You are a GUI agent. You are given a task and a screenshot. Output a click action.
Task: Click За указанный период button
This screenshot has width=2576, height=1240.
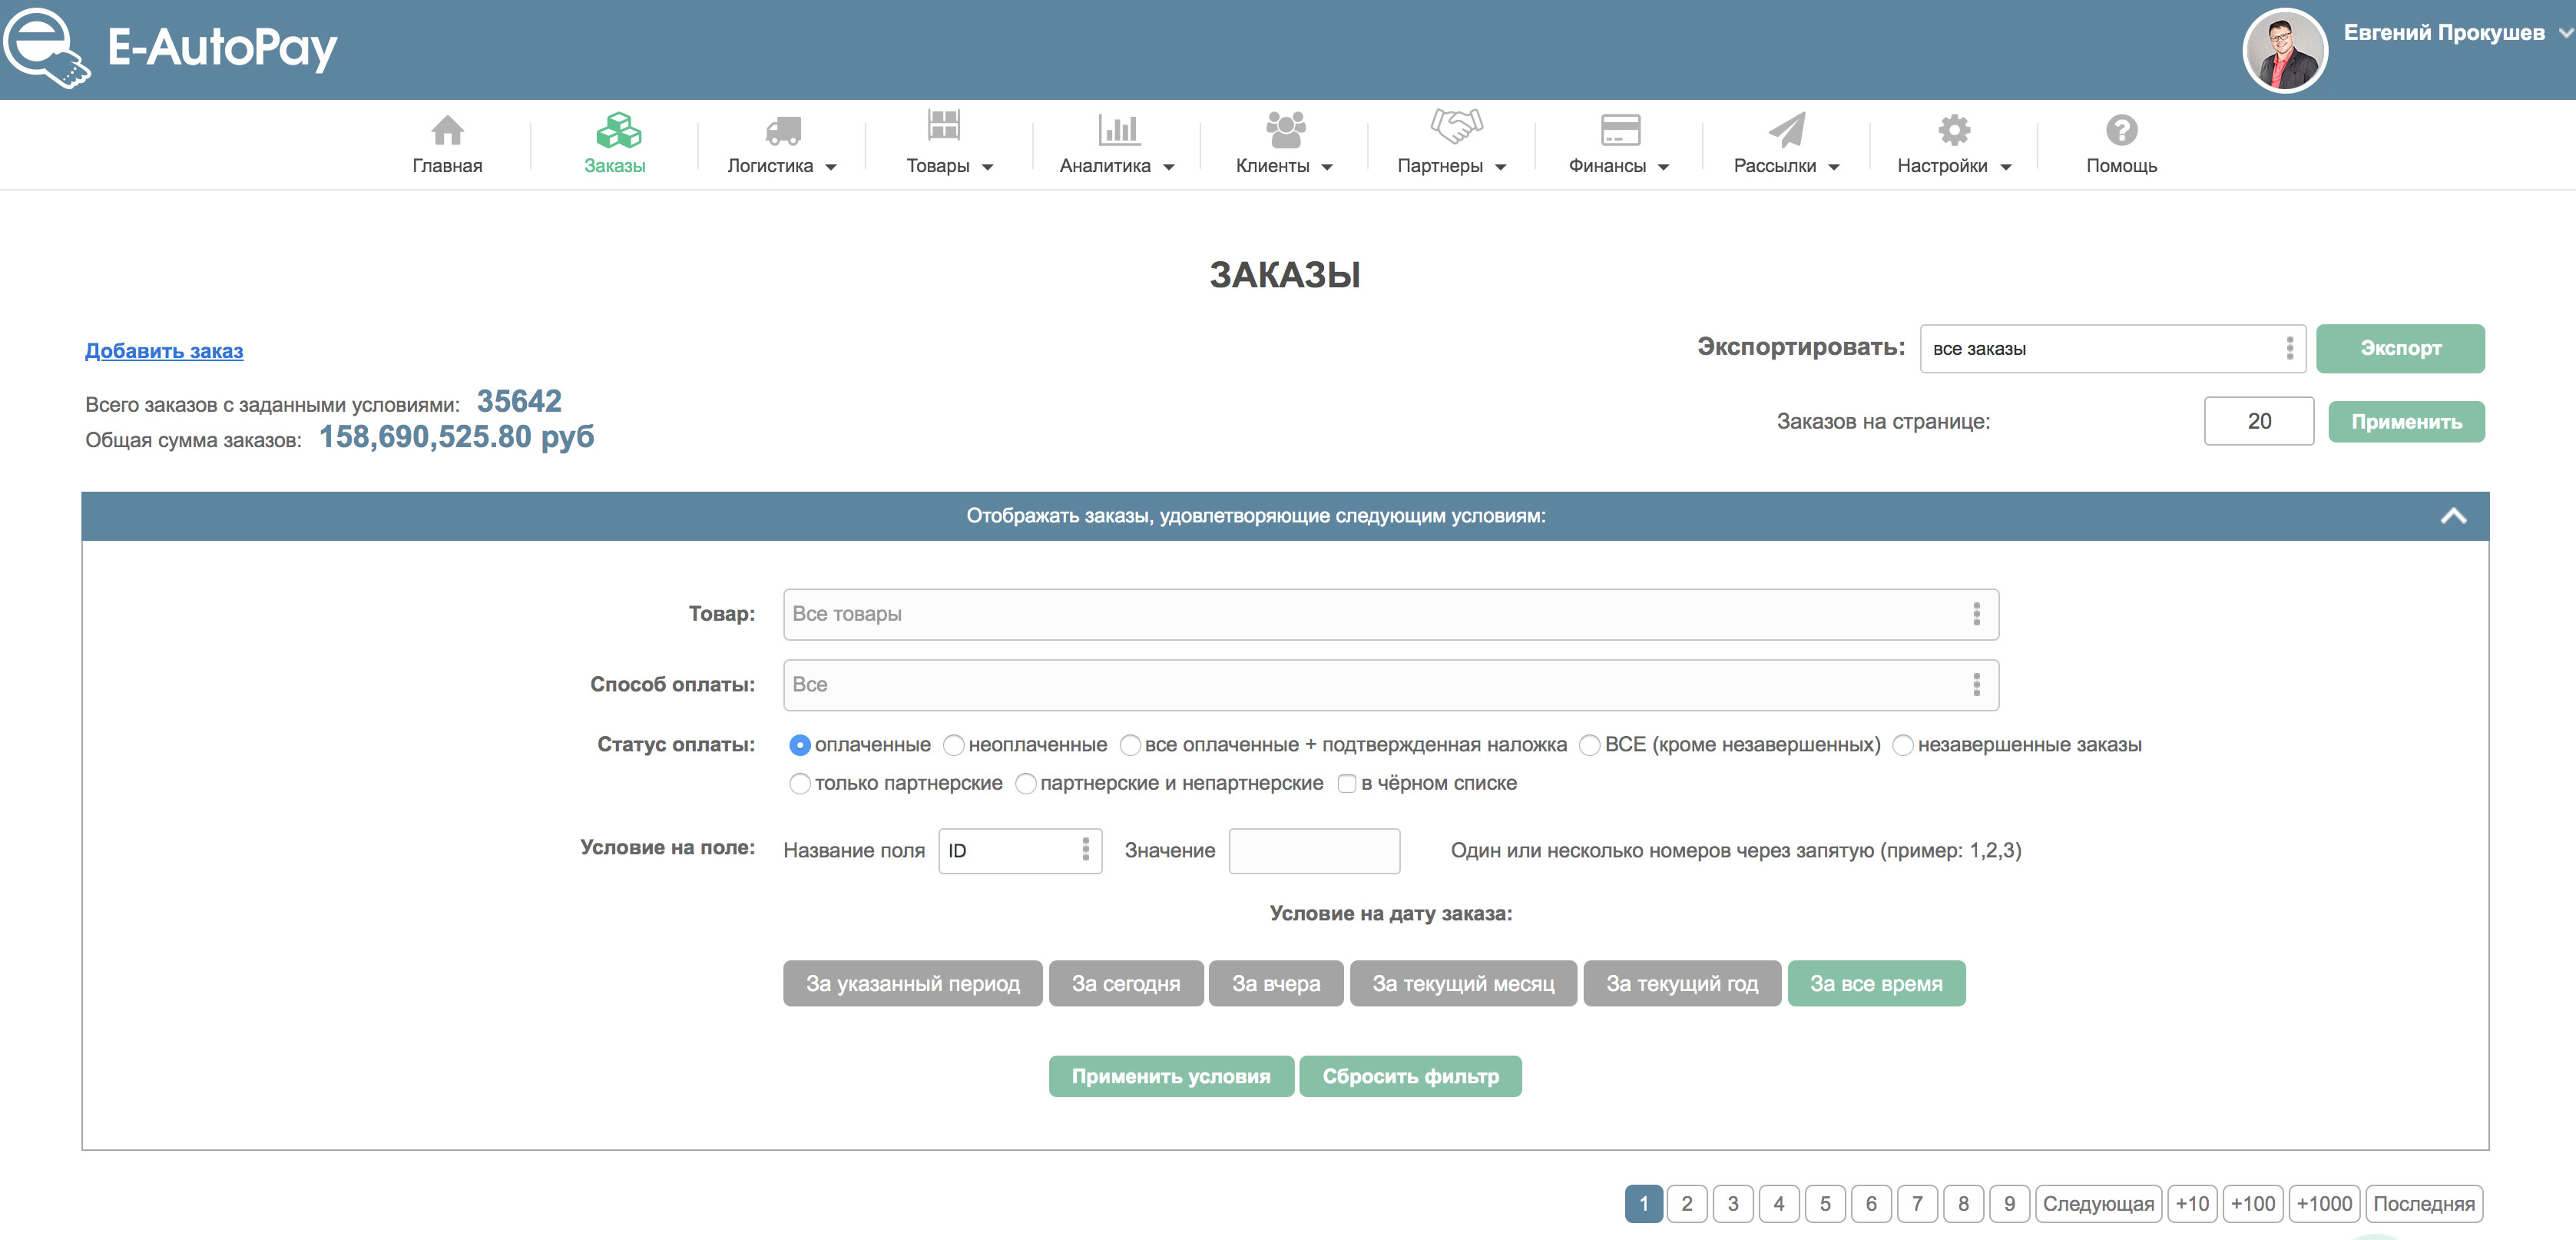point(912,984)
